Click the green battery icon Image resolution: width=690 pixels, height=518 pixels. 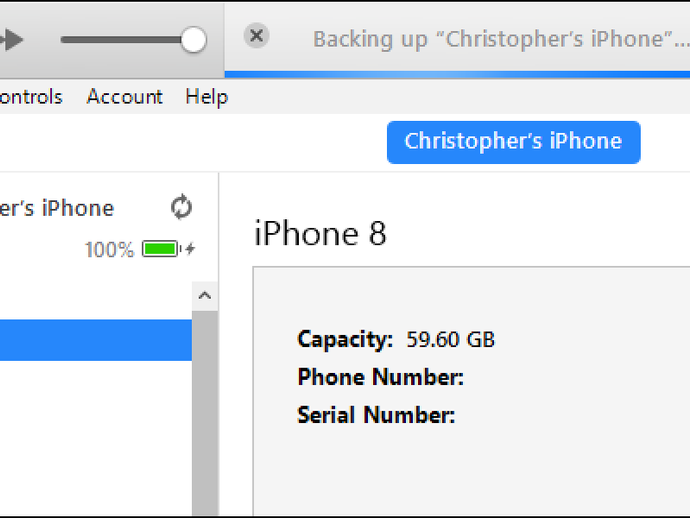coord(160,249)
